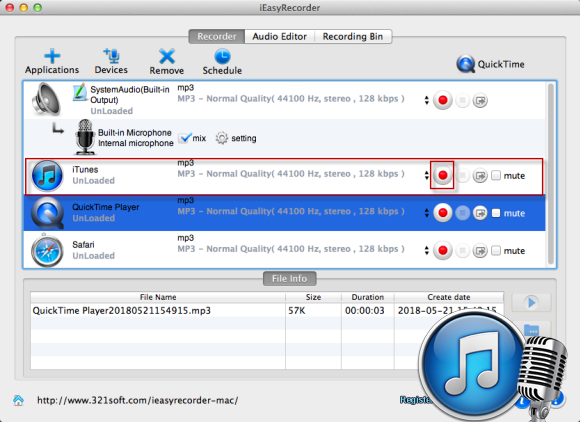Screen dimensions: 580x422
Task: Click the application list scrollbar
Action: [x=551, y=174]
